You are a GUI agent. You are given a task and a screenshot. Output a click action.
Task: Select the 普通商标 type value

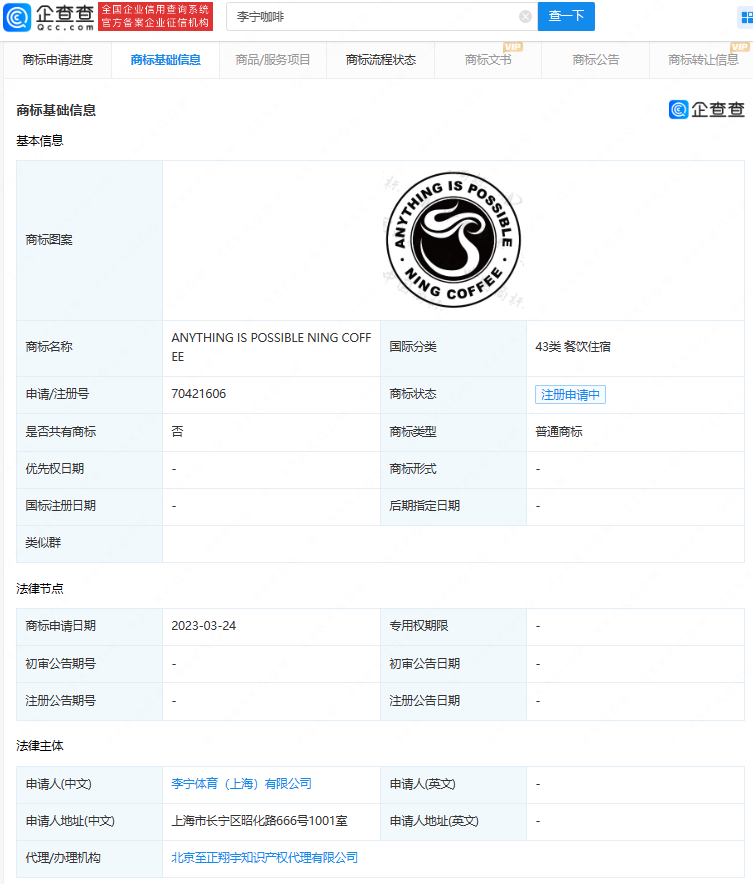point(559,432)
